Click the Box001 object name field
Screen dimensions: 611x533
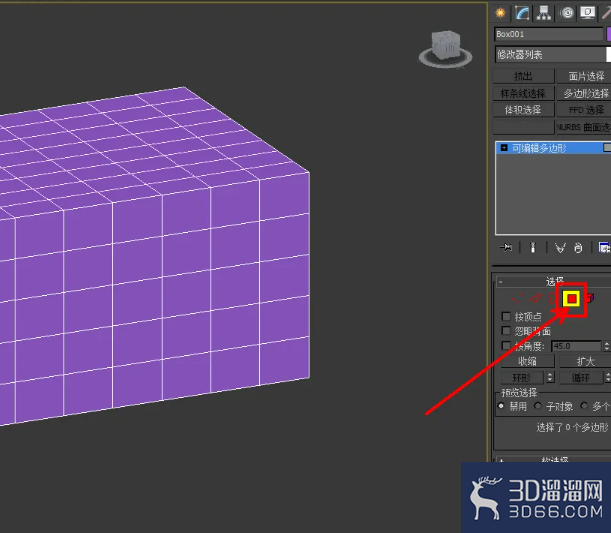[549, 34]
